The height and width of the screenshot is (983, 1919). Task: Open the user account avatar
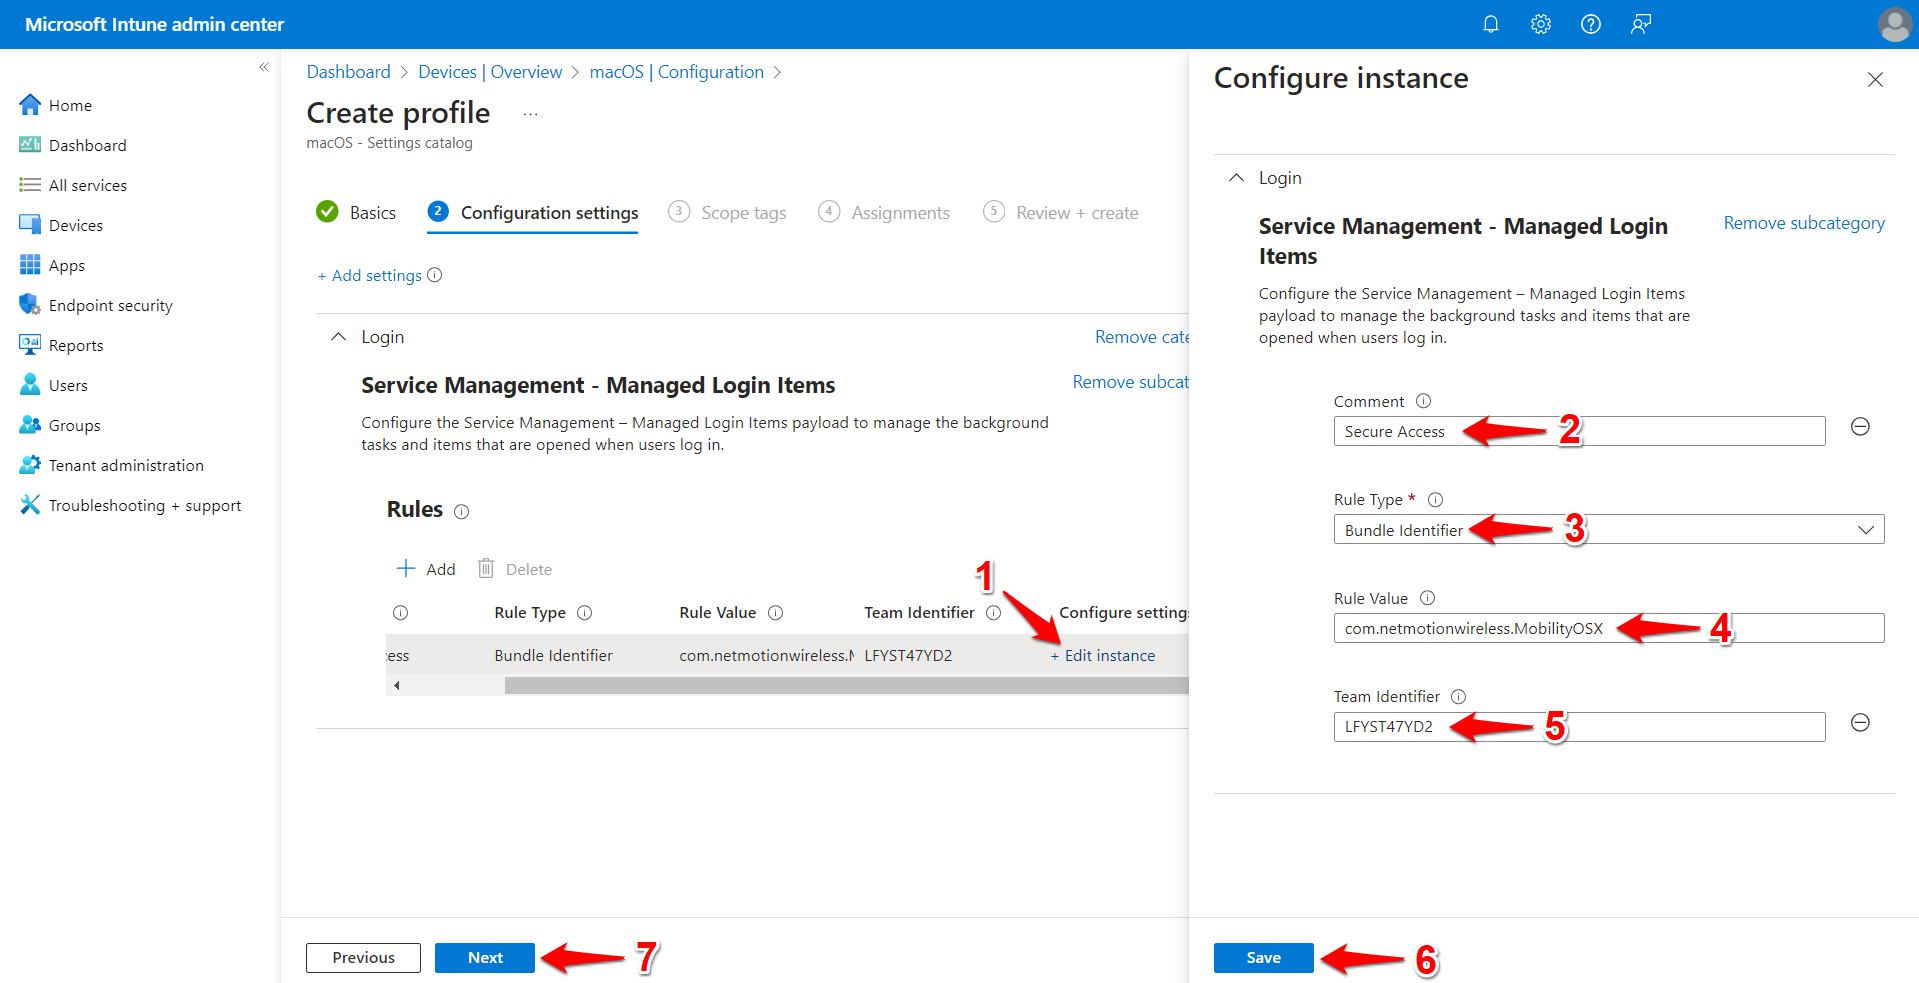click(1894, 24)
